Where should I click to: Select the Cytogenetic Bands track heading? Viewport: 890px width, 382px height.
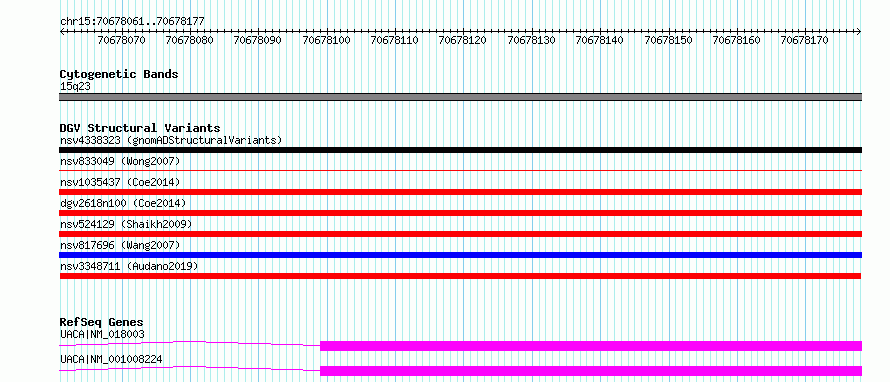(x=119, y=74)
